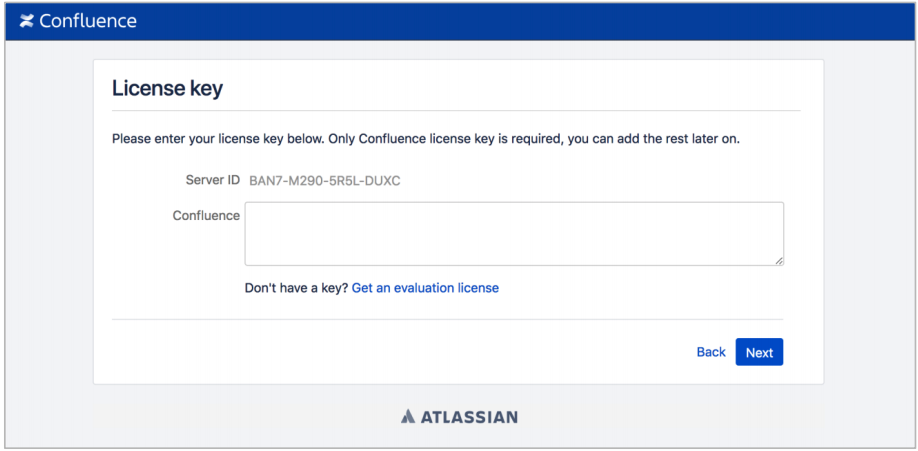Click the Confluence logo icon in header
This screenshot has width=918, height=451.
[x=26, y=21]
